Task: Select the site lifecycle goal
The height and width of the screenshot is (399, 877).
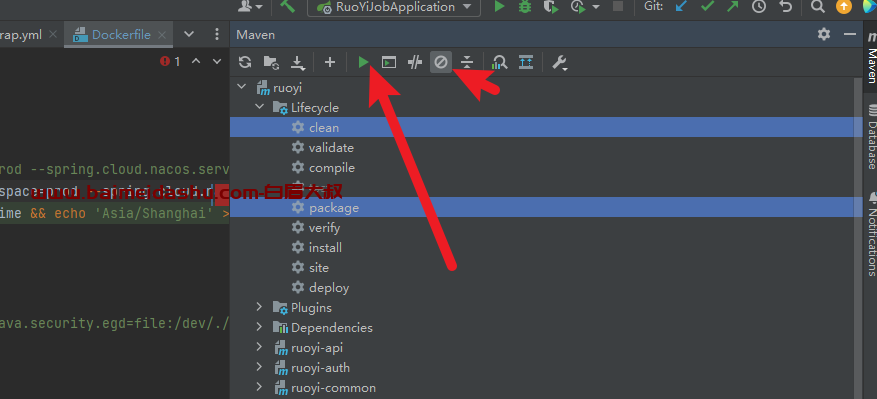Action: 546,267
